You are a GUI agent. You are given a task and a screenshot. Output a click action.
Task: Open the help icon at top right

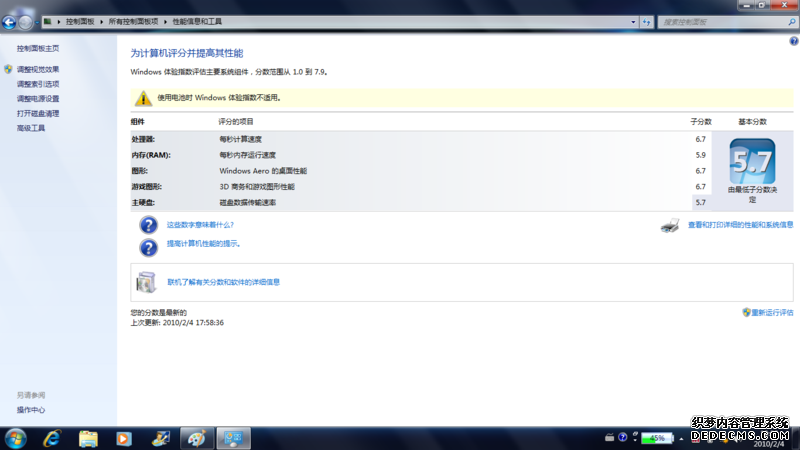click(x=794, y=41)
